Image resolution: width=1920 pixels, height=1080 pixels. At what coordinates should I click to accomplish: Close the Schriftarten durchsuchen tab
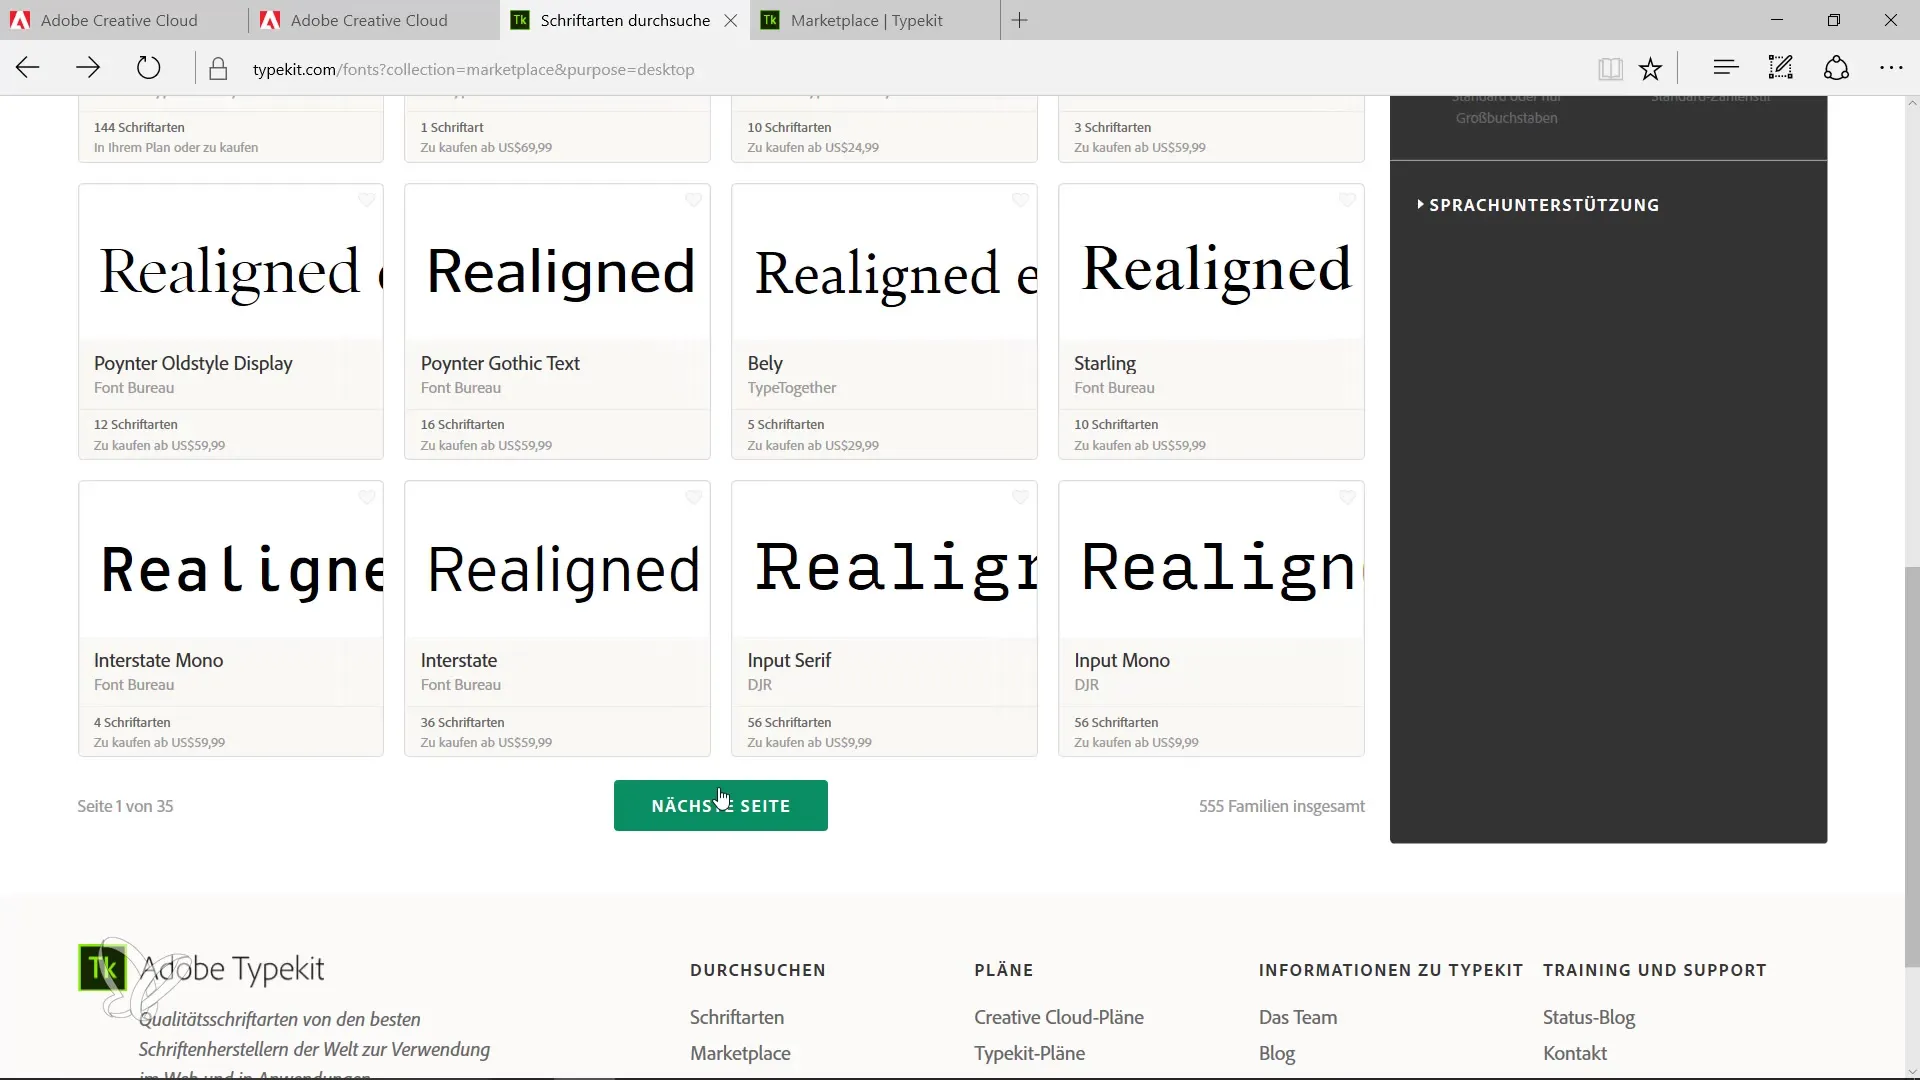click(731, 20)
